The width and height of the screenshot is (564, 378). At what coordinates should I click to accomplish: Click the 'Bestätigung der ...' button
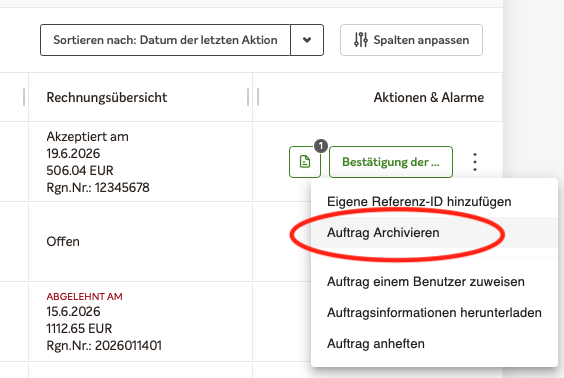pos(391,162)
